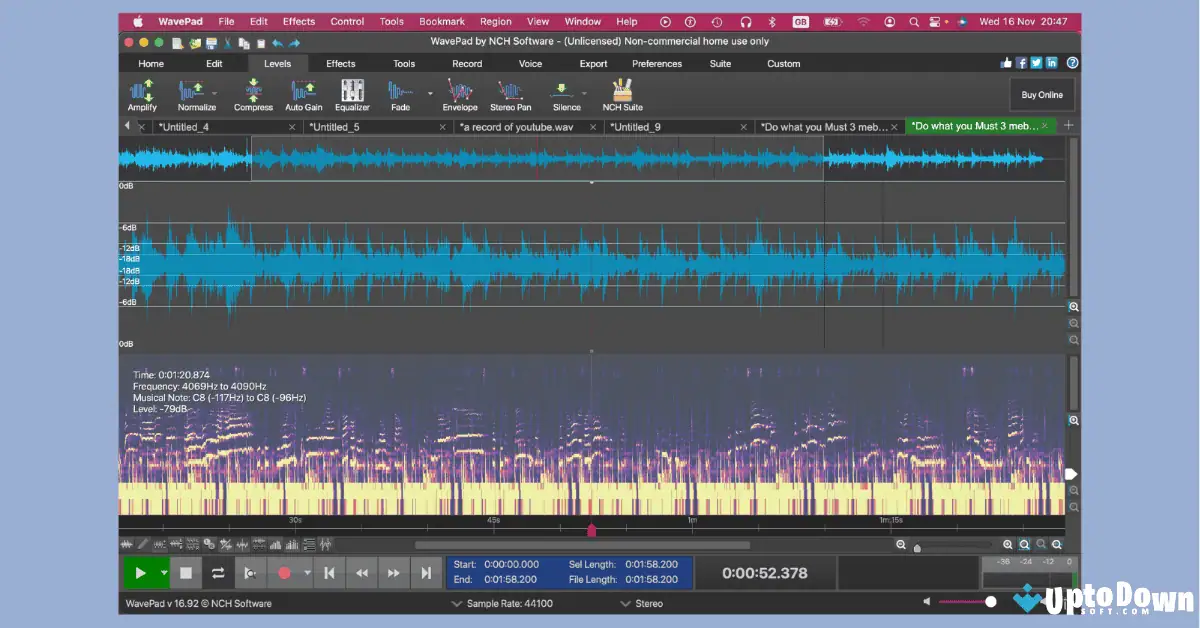Open the Envelope tool
1200x628 pixels.
click(x=459, y=95)
